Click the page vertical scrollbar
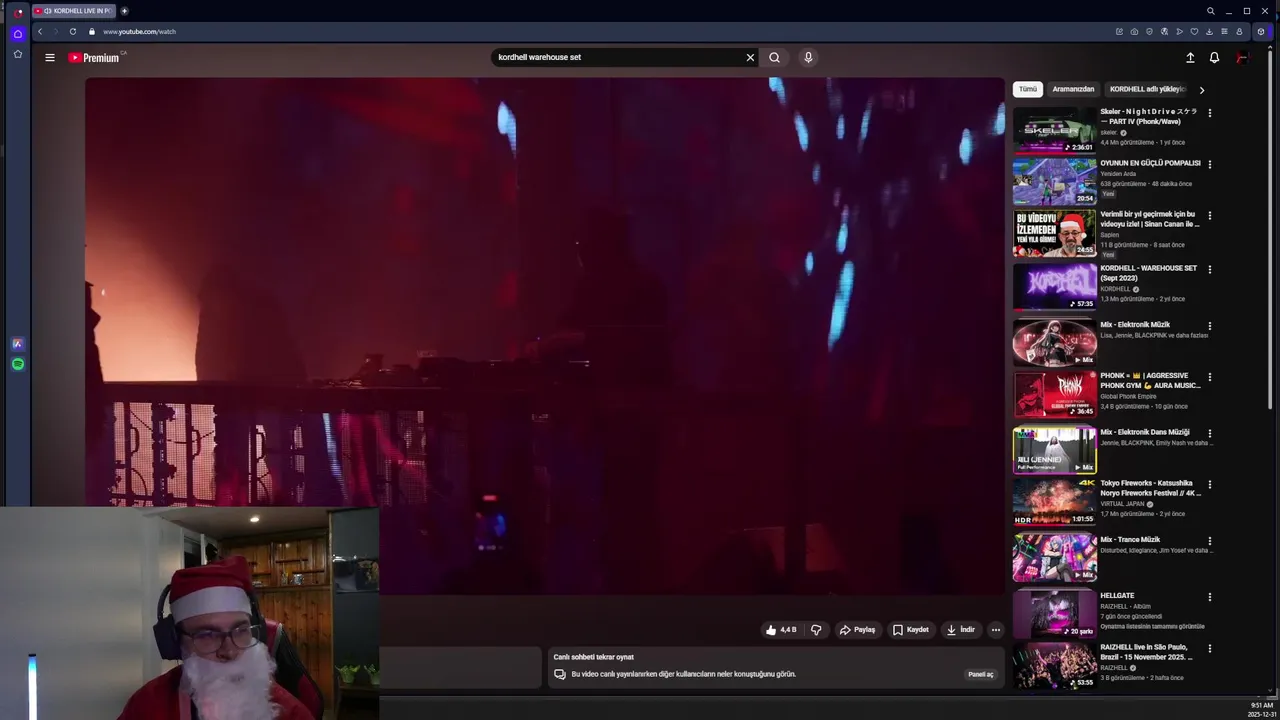 1272,230
